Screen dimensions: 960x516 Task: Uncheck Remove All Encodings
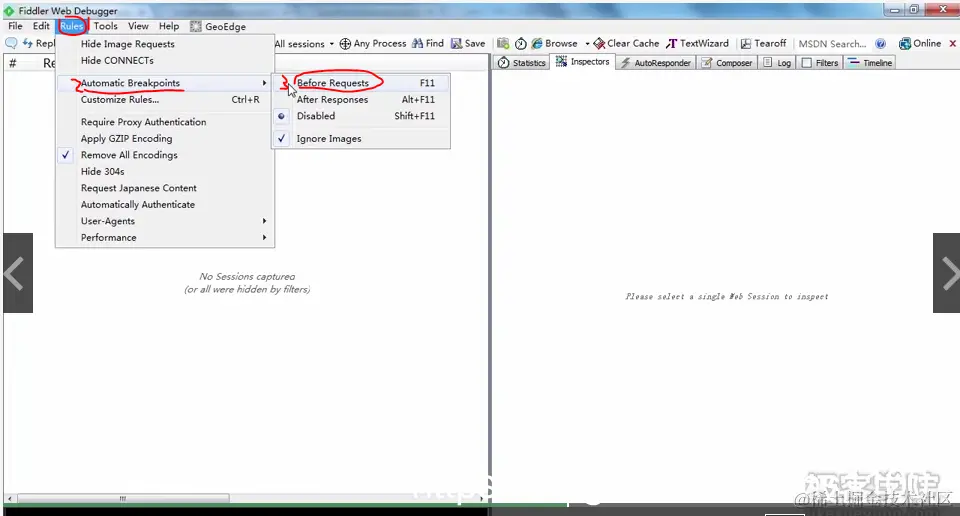pos(165,155)
